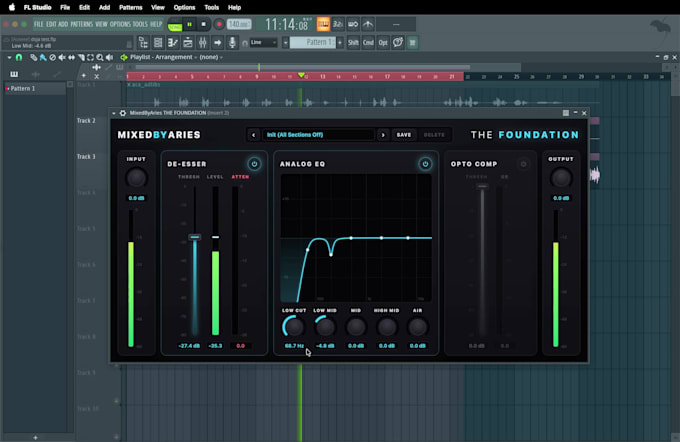Click the loop recording icon
This screenshot has width=680, height=442.
353,24
